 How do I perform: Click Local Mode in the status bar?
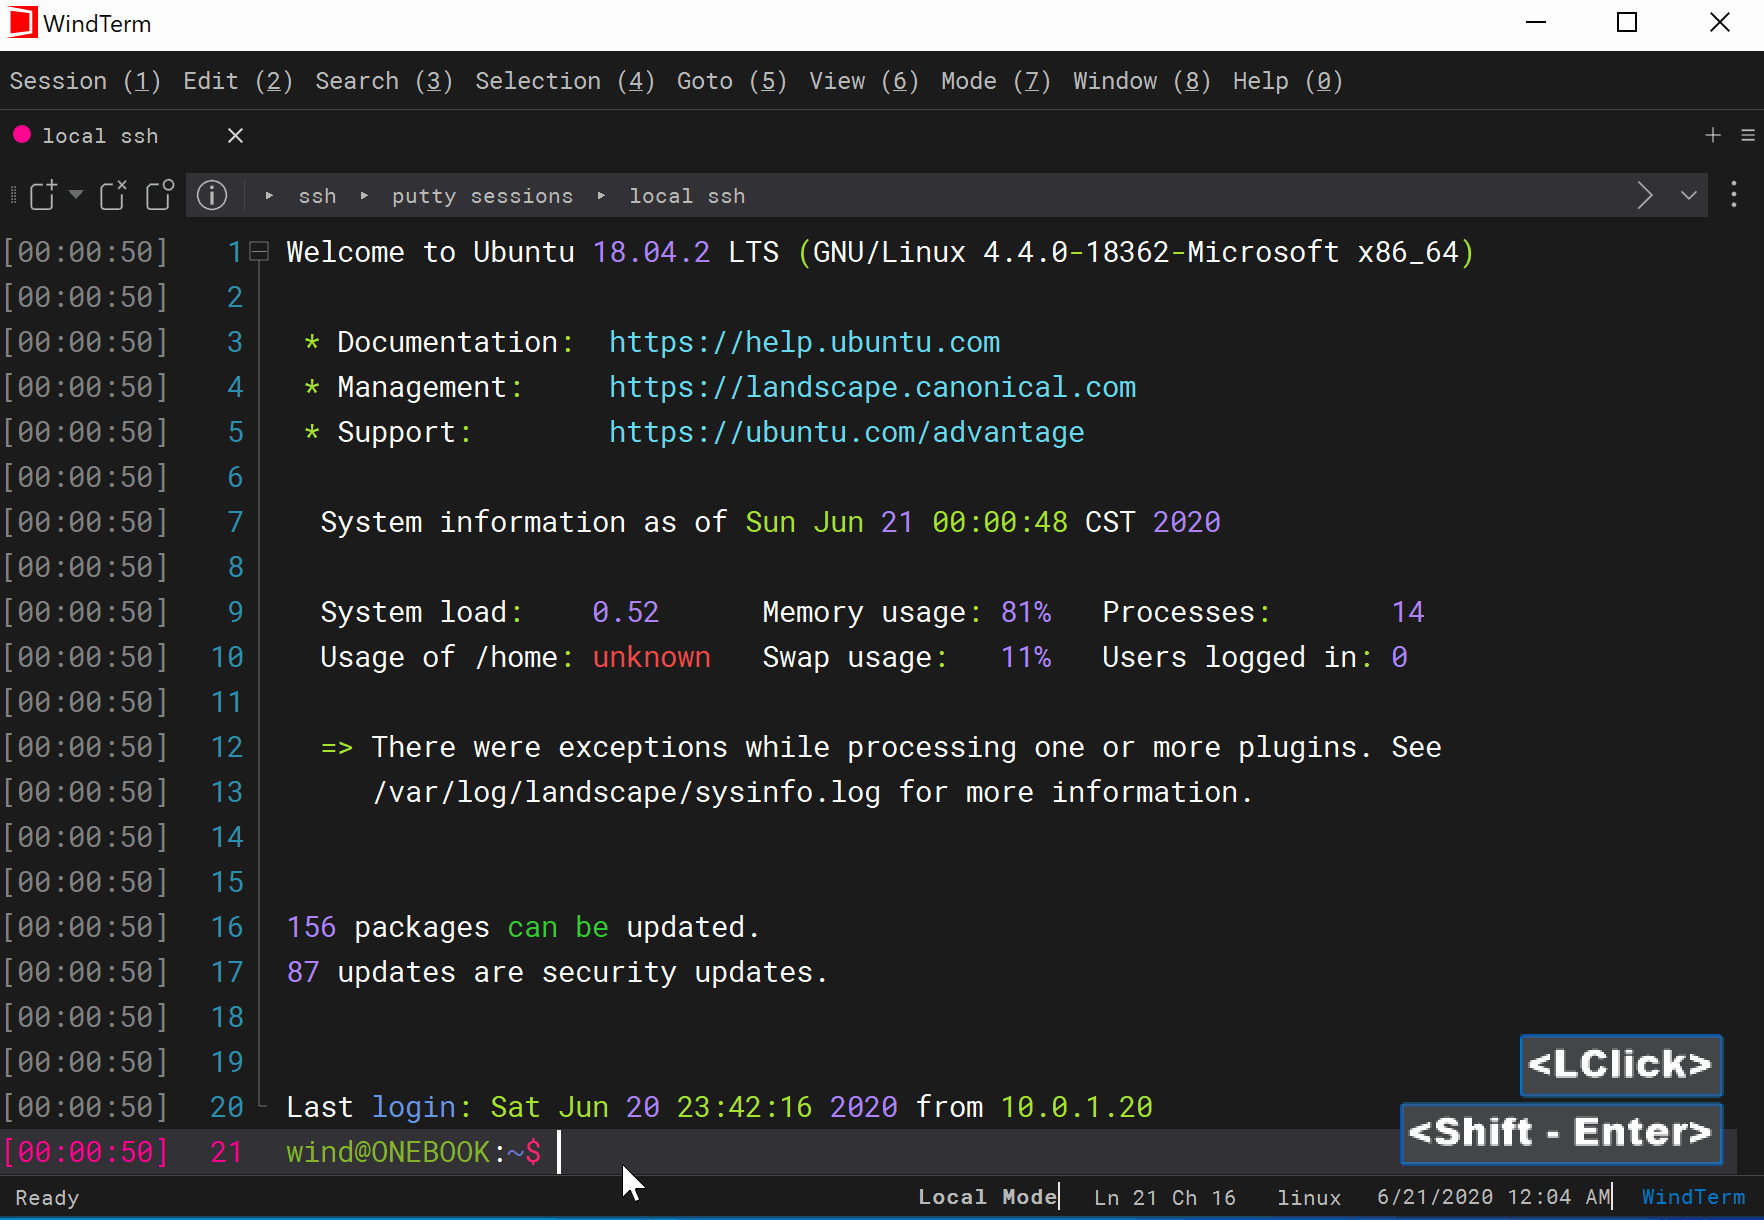click(987, 1197)
